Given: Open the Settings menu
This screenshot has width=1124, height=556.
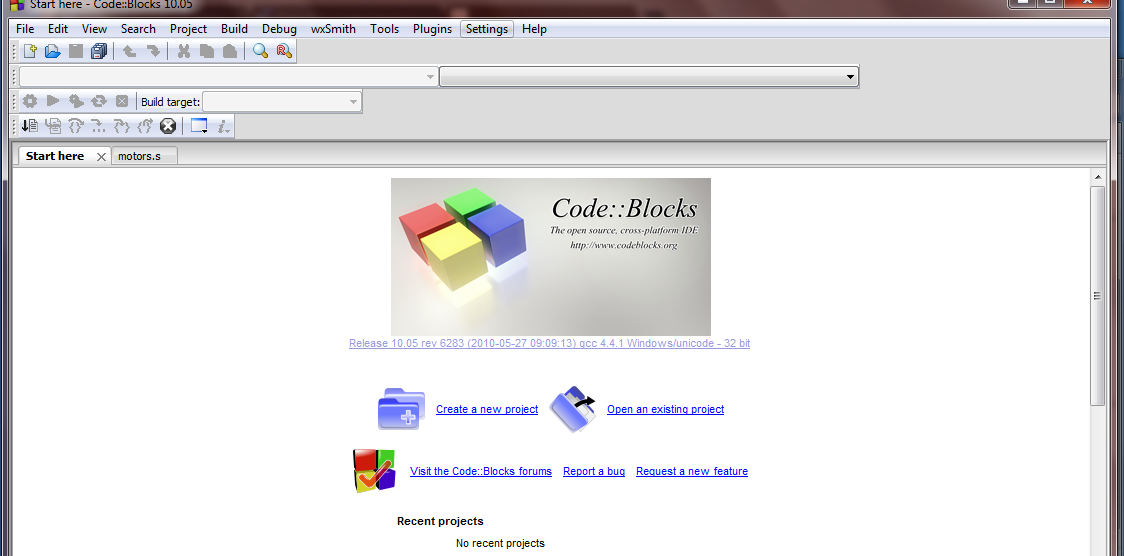Looking at the screenshot, I should pos(487,29).
